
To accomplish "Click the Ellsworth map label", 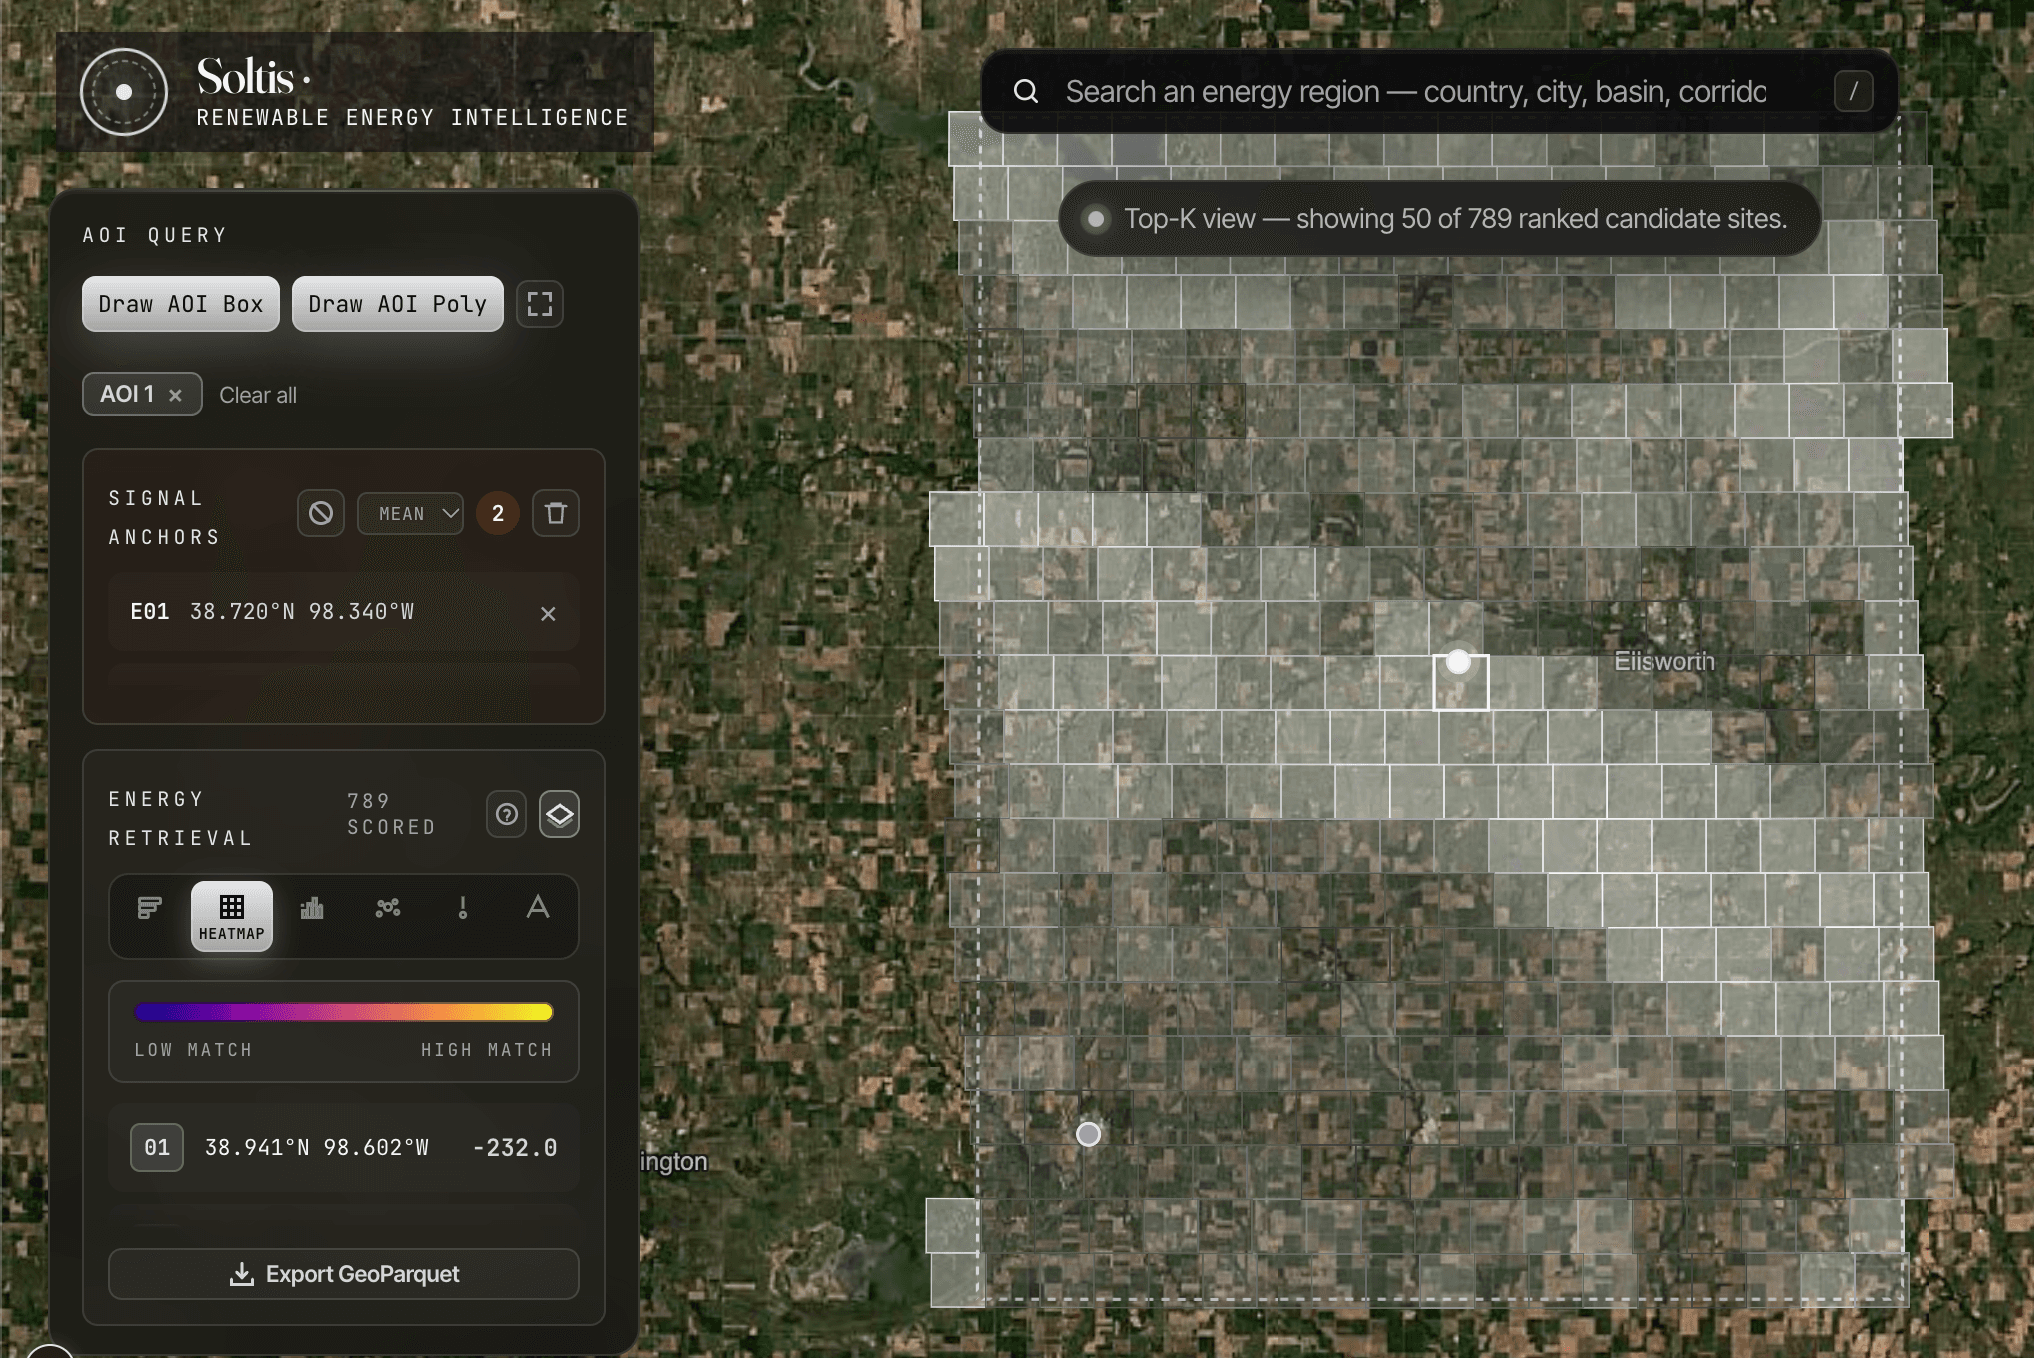I will [1664, 661].
